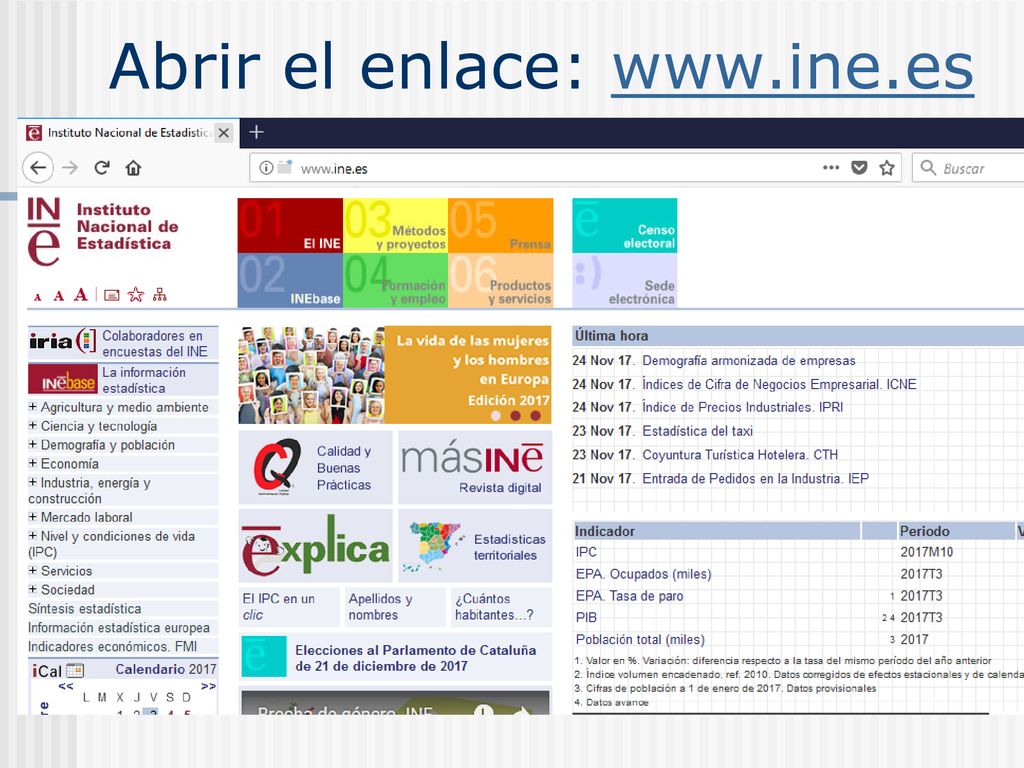Go to previous month in calendar

(65, 686)
